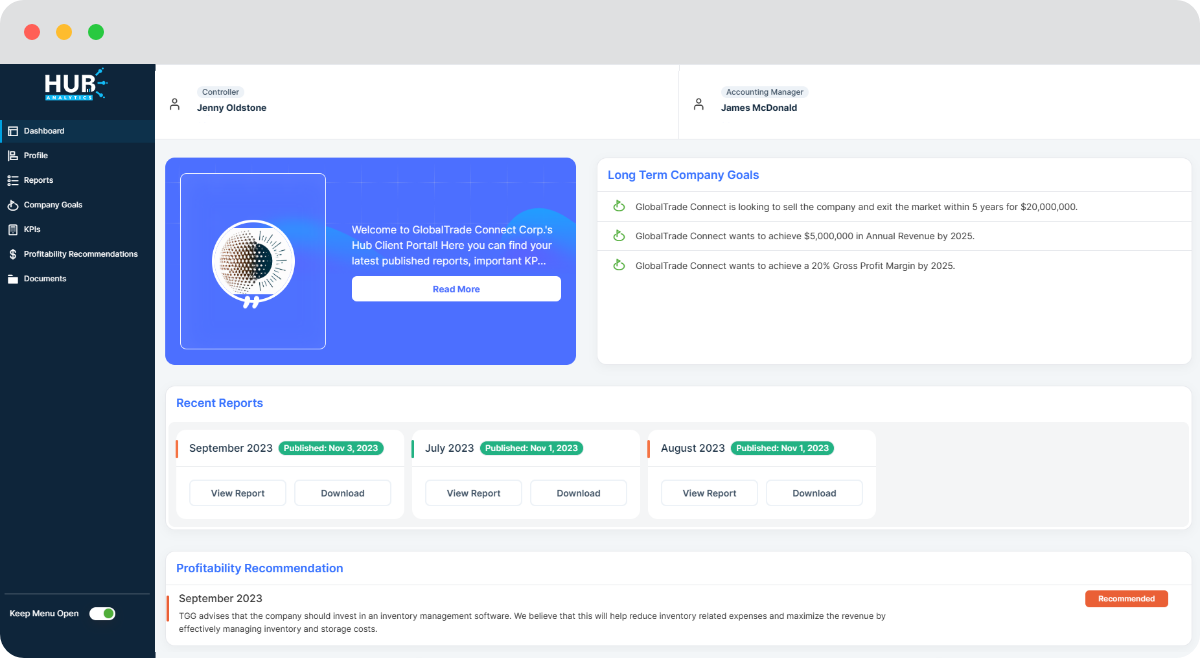Click the Profile chart icon

click(12, 156)
